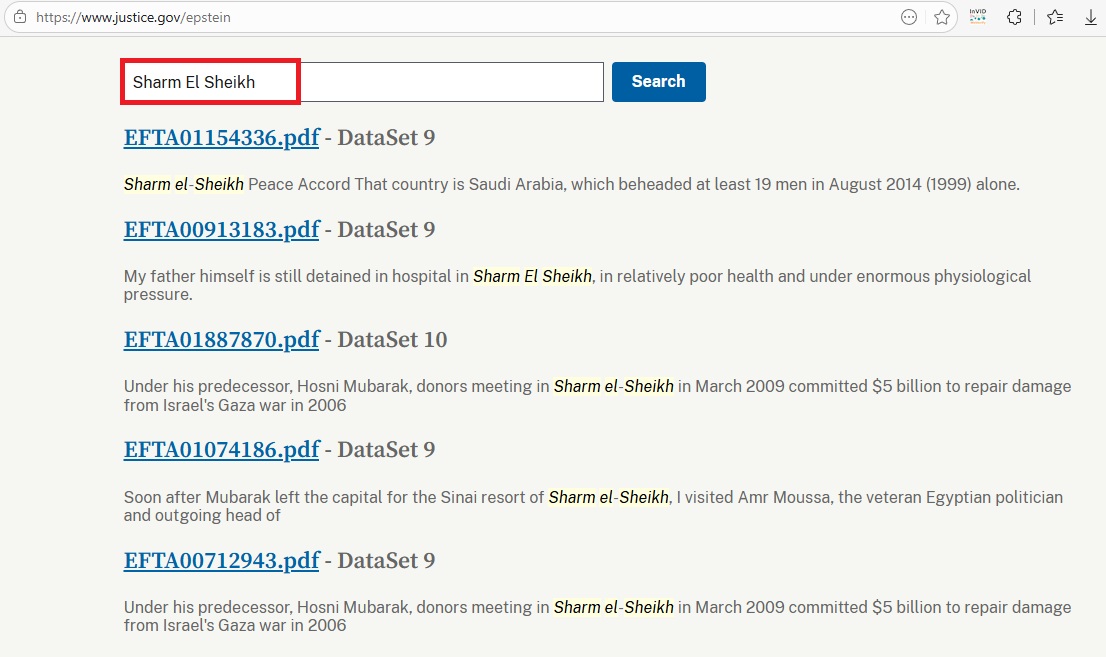Open the Downloads arrow icon

pos(1091,17)
